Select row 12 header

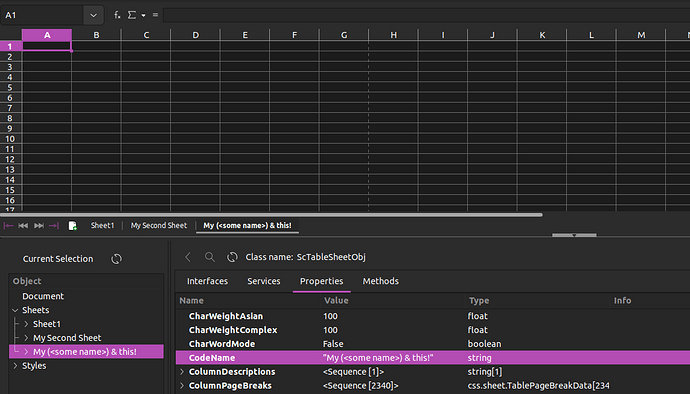[x=10, y=159]
